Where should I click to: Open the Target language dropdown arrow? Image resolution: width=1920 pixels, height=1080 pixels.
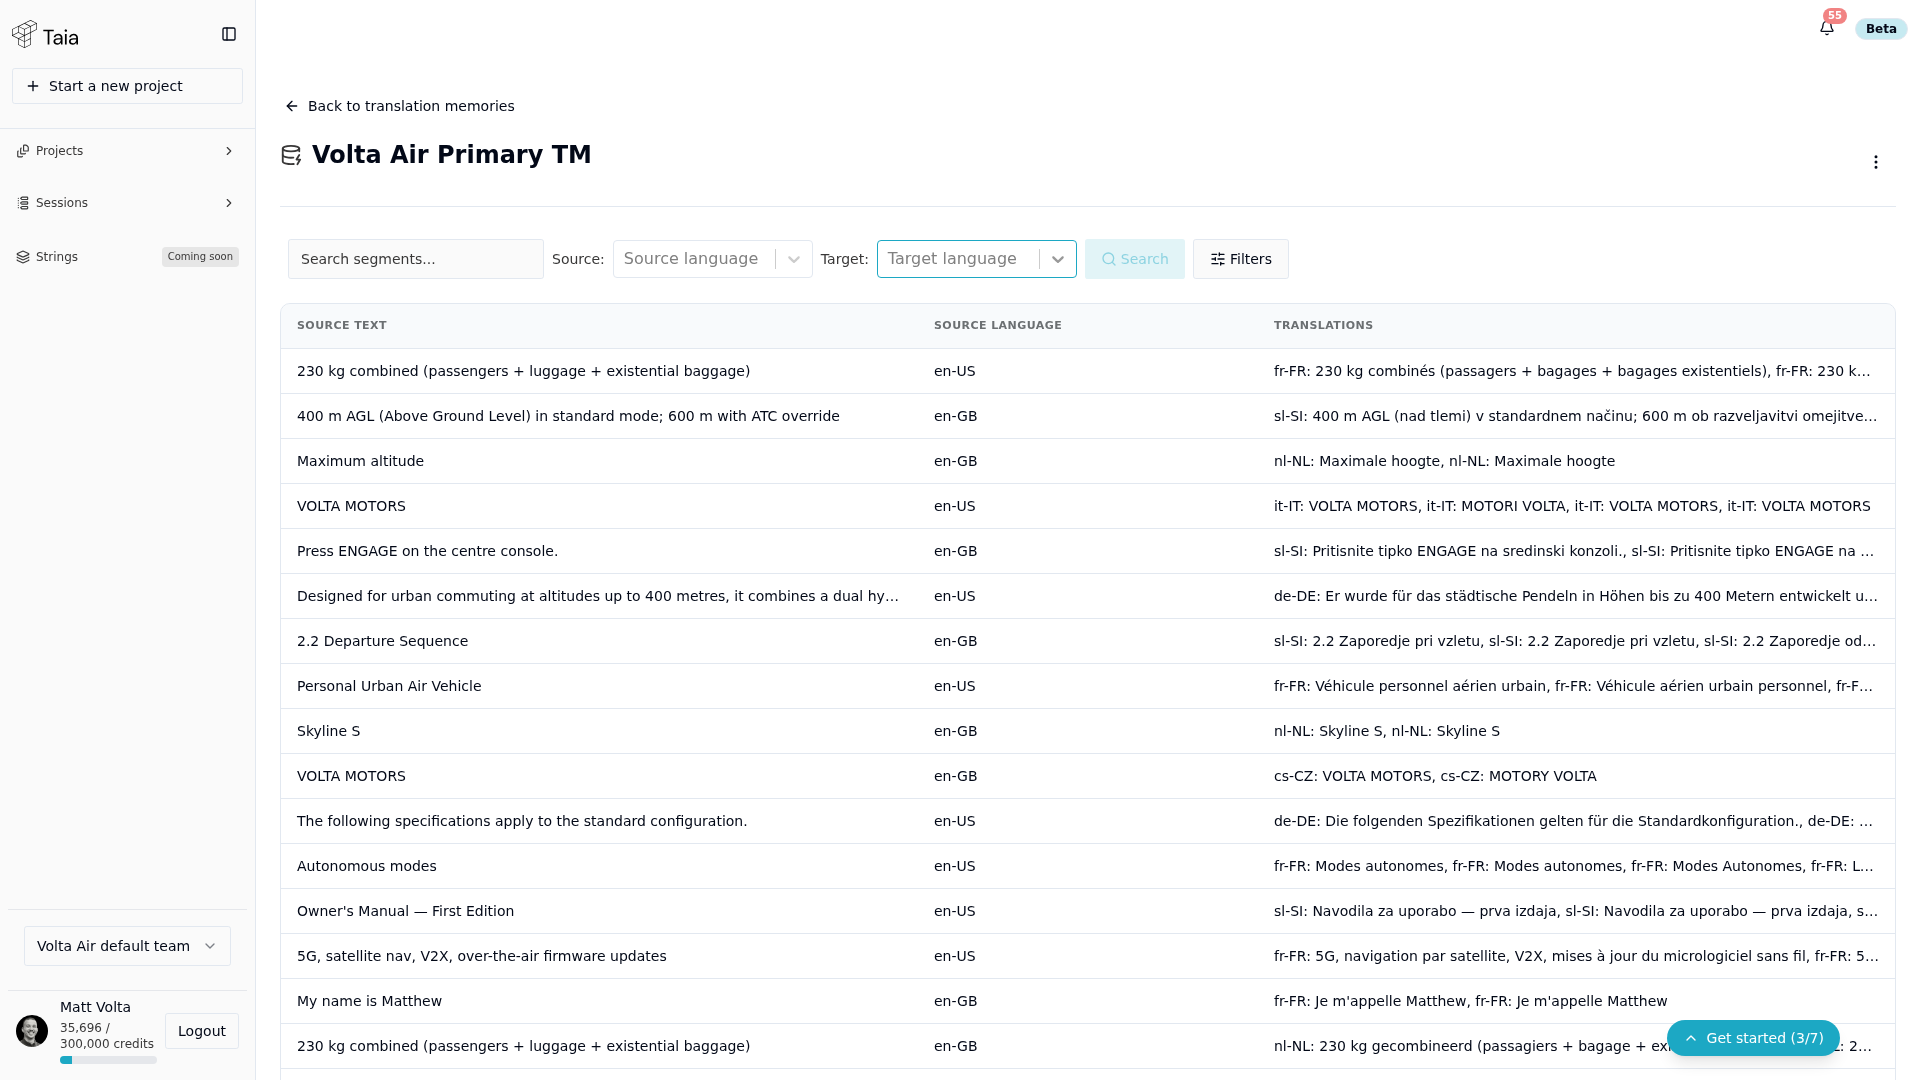(x=1058, y=259)
